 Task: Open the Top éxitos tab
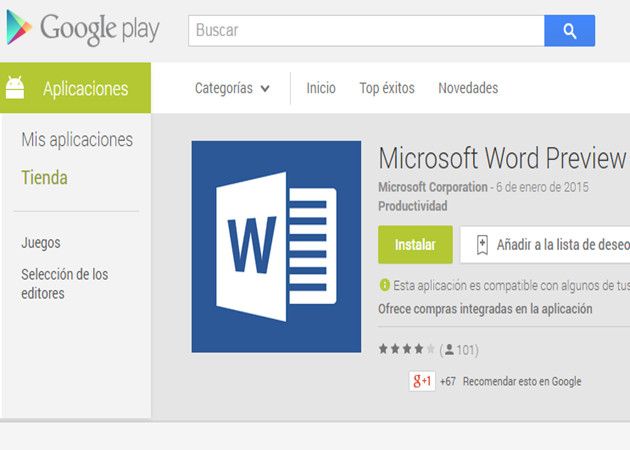387,88
